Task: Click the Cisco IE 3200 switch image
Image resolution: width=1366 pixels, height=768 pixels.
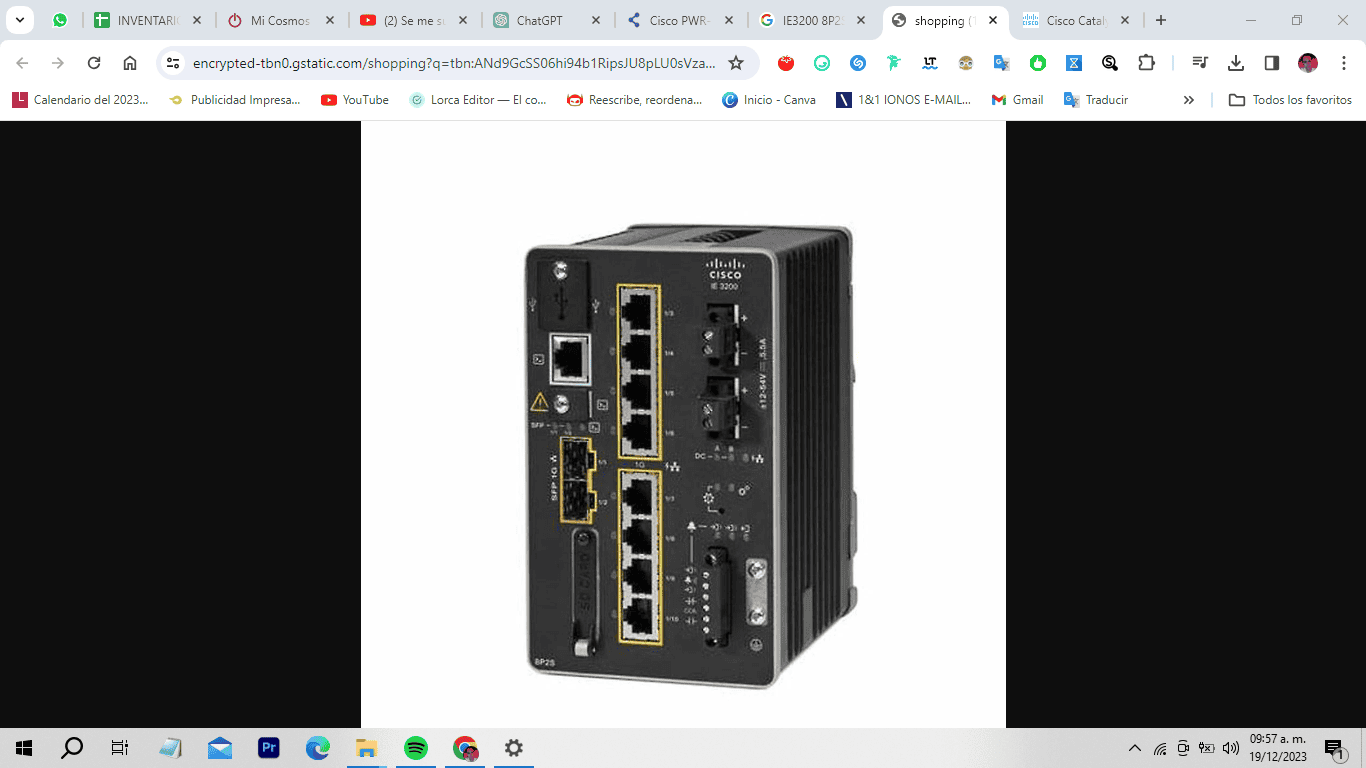Action: click(691, 455)
